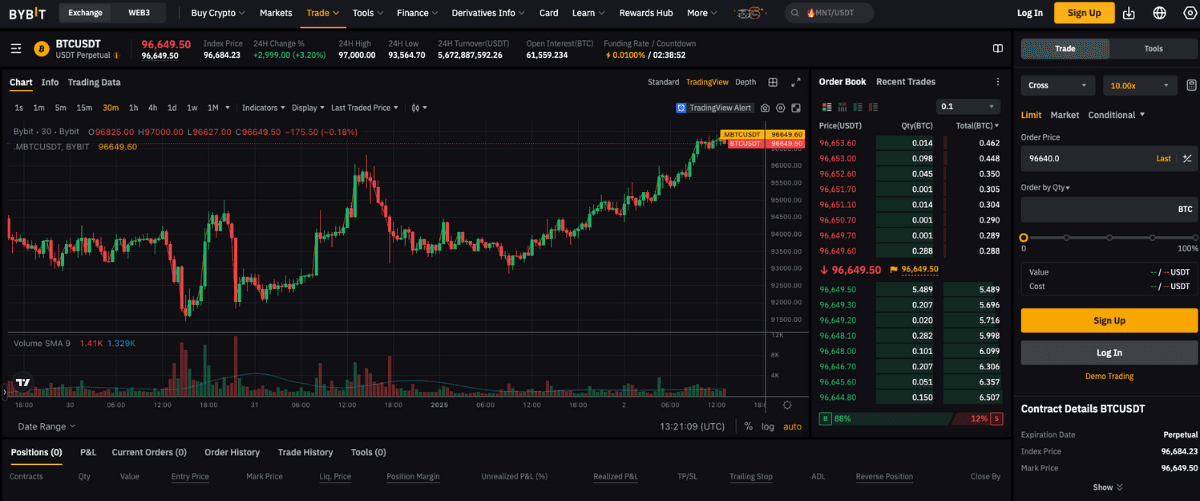
Task: Click the order book three-dot menu
Action: coord(997,82)
